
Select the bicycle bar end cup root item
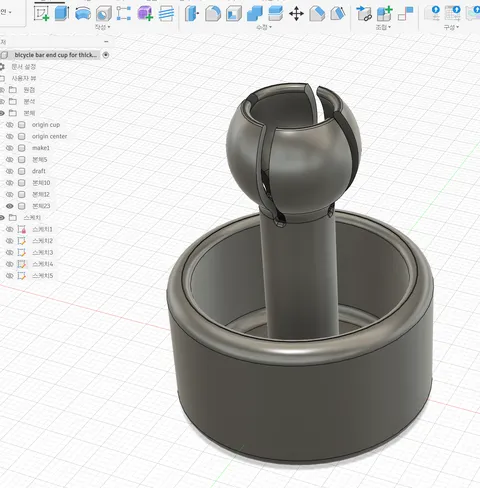55,55
